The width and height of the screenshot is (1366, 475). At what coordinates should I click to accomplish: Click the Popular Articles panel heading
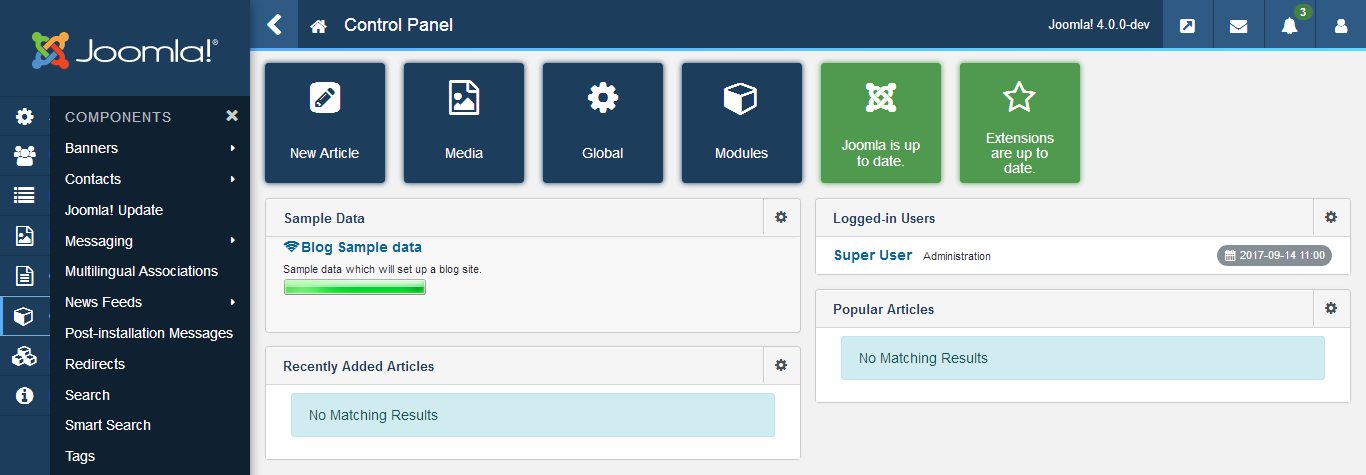pos(884,310)
